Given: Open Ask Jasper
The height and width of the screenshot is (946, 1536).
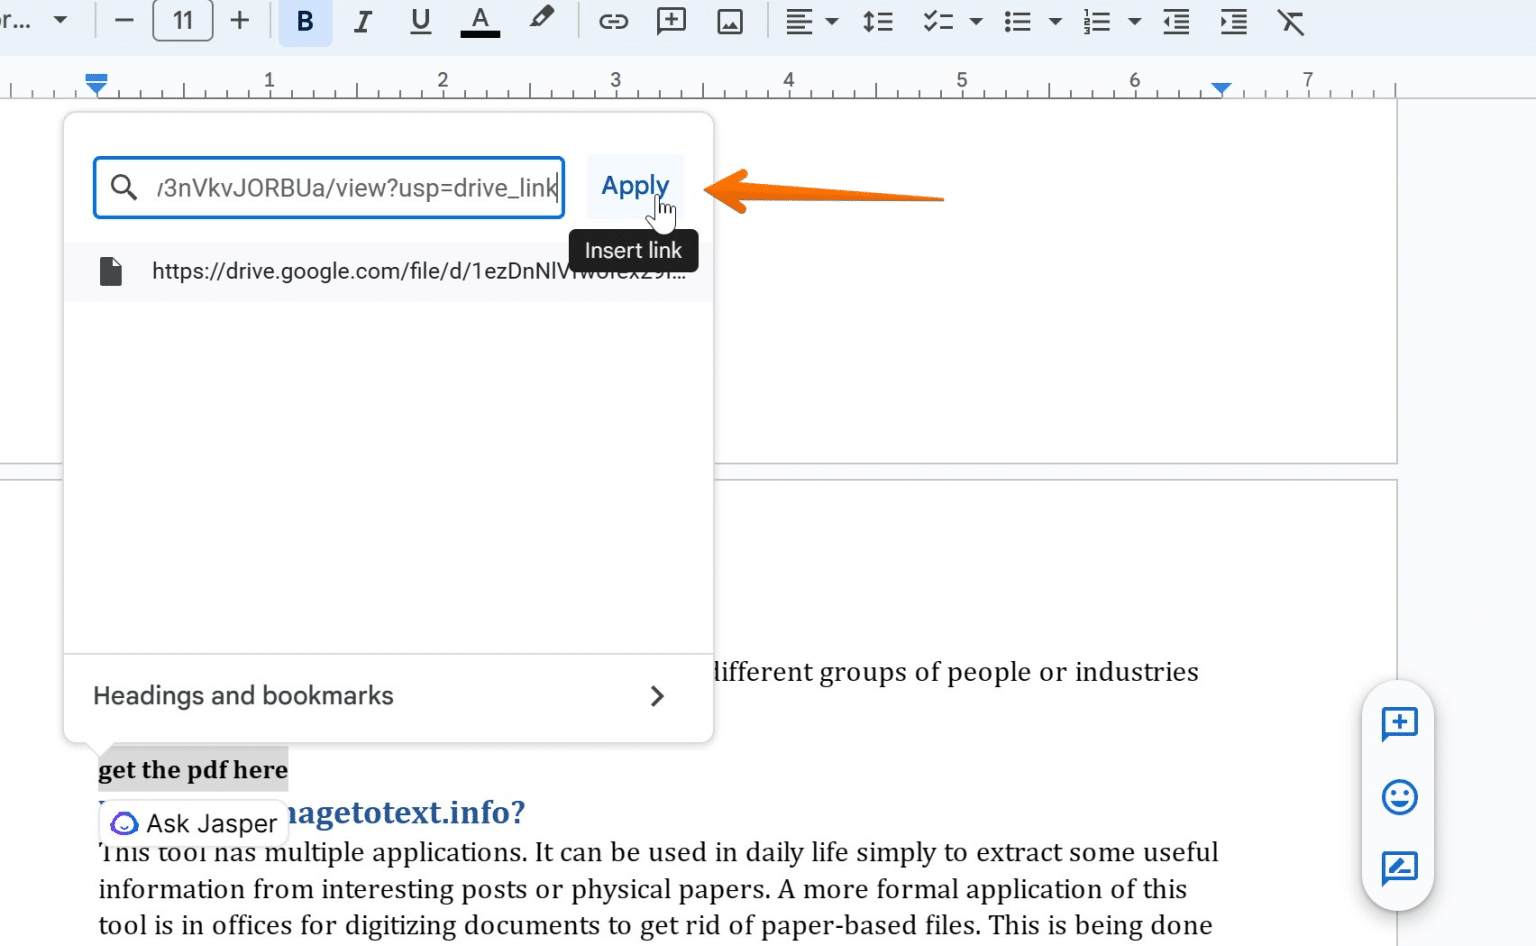Looking at the screenshot, I should pyautogui.click(x=192, y=822).
